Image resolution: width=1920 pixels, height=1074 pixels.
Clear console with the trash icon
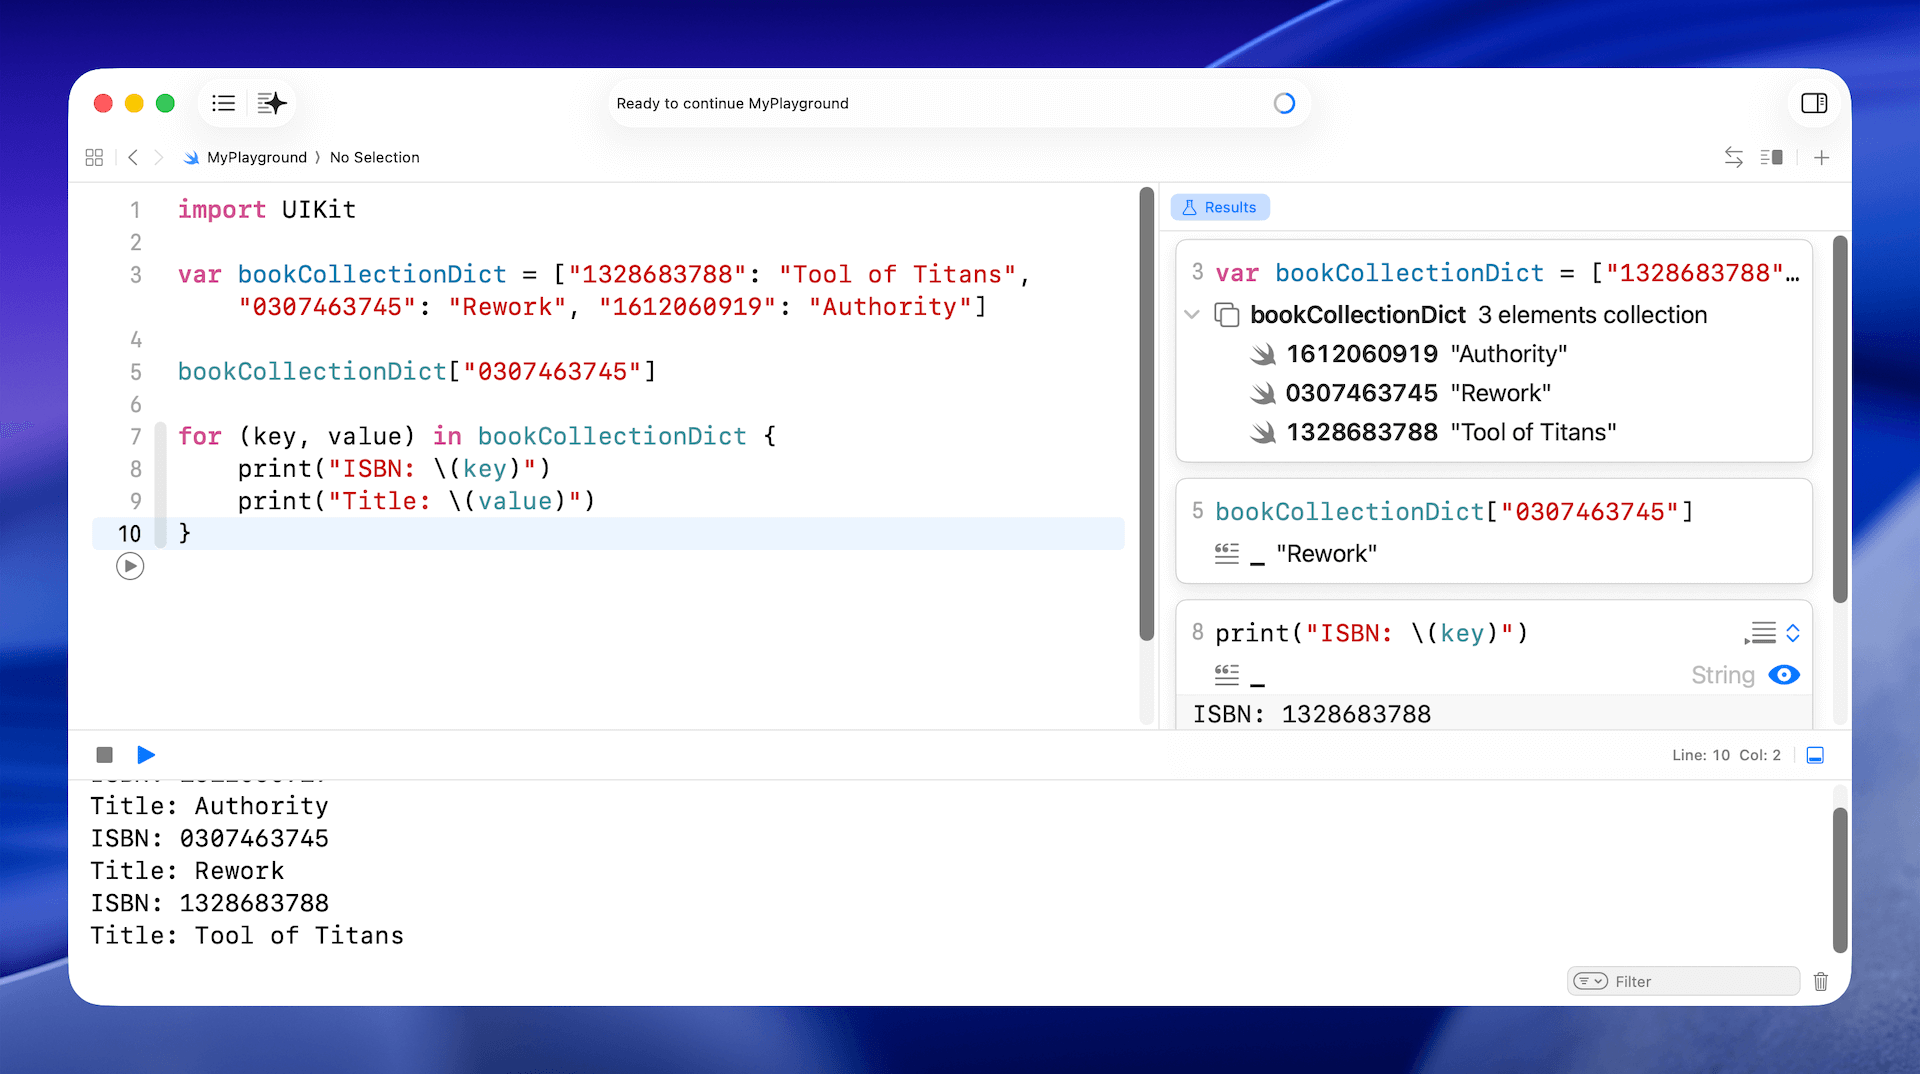[1820, 981]
